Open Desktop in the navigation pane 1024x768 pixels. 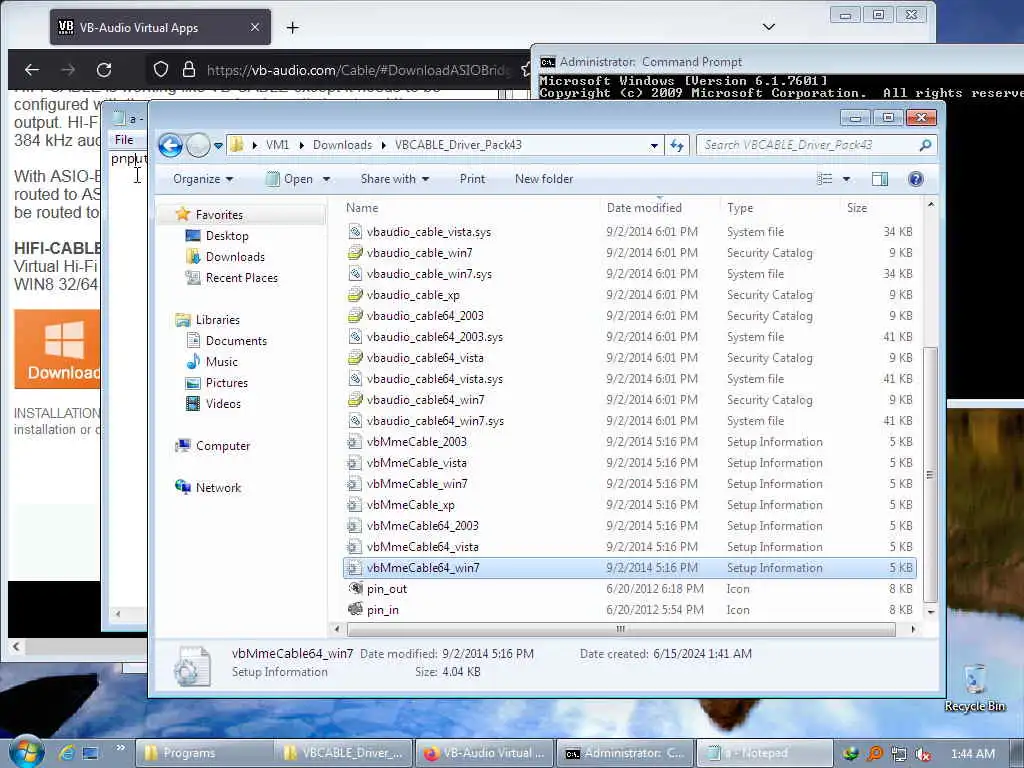pos(227,236)
